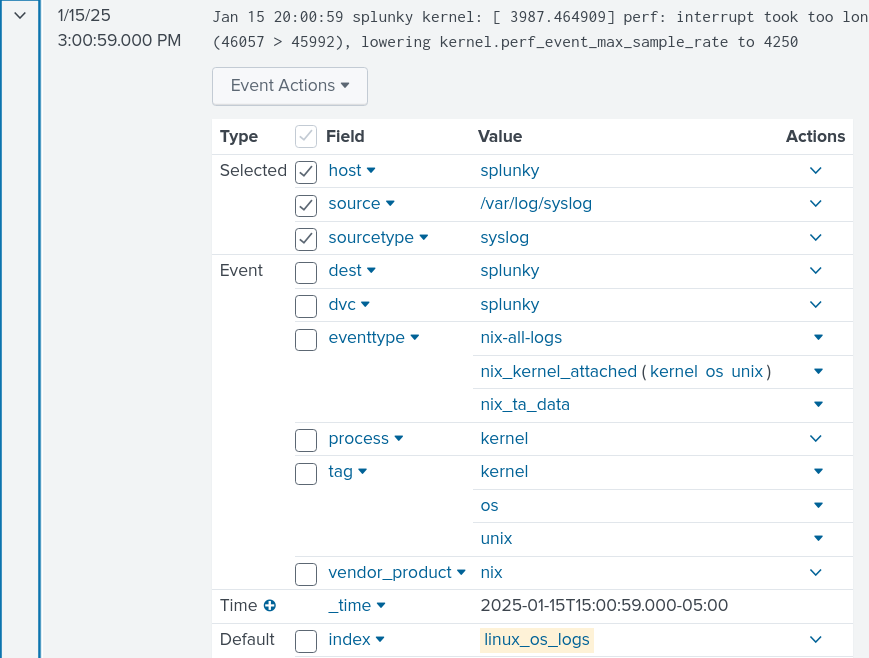Screen dimensions: 869x658
Task: Open the process field name menu
Action: click(366, 438)
